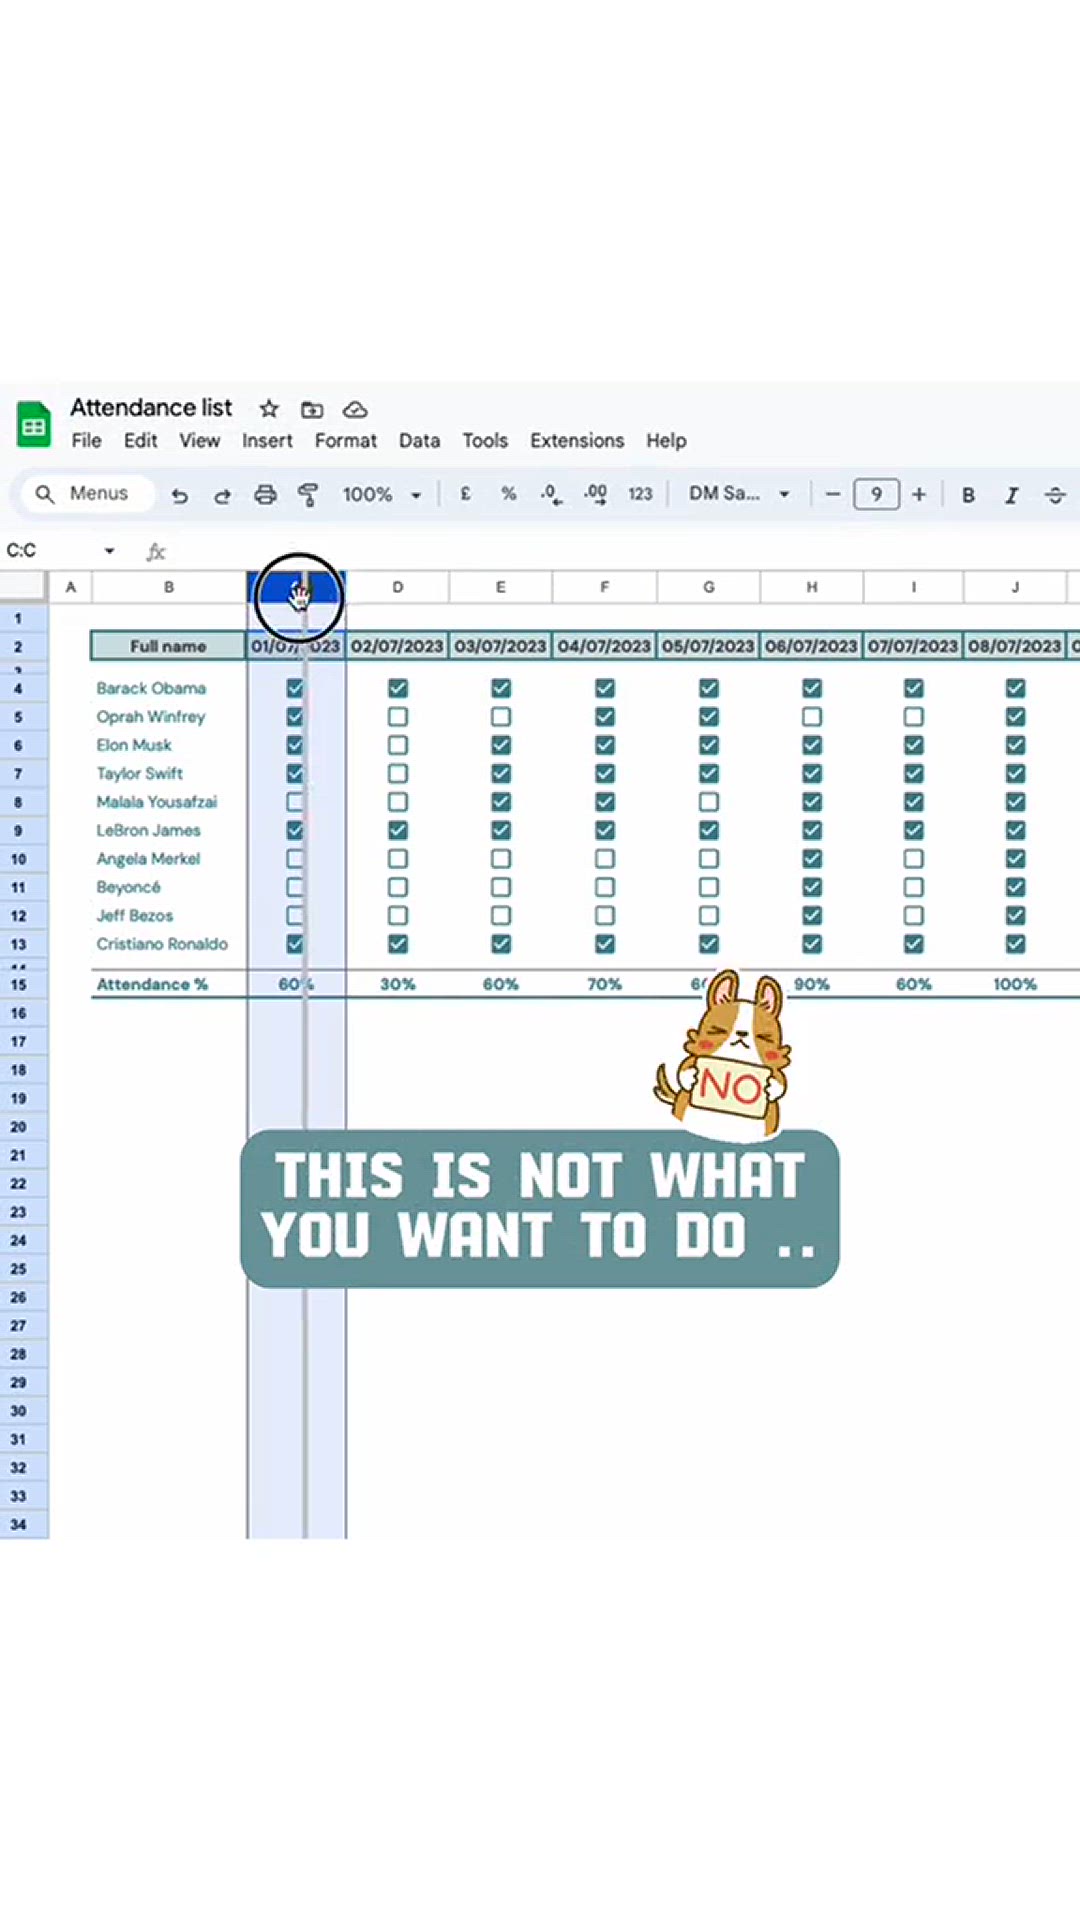Click the print icon
Screen dimensions: 1080x1920
265,494
